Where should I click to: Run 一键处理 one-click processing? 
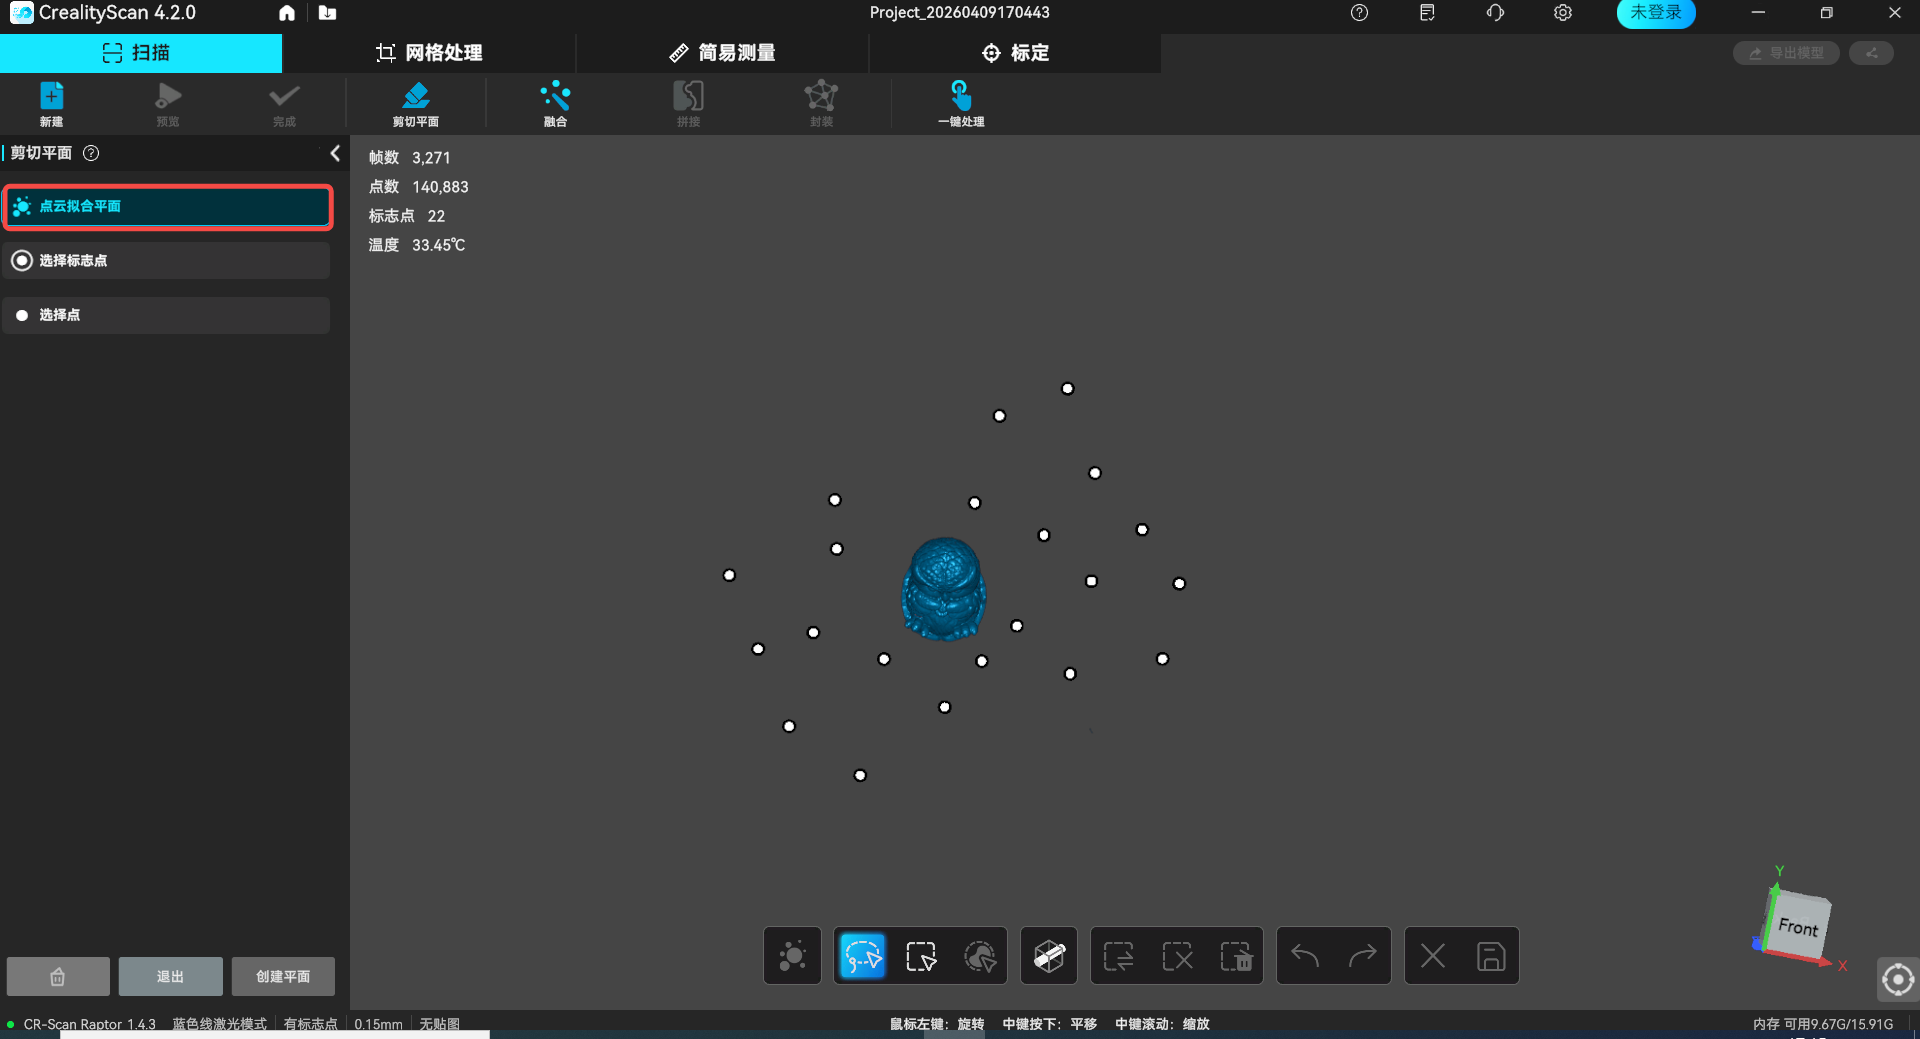click(x=960, y=103)
